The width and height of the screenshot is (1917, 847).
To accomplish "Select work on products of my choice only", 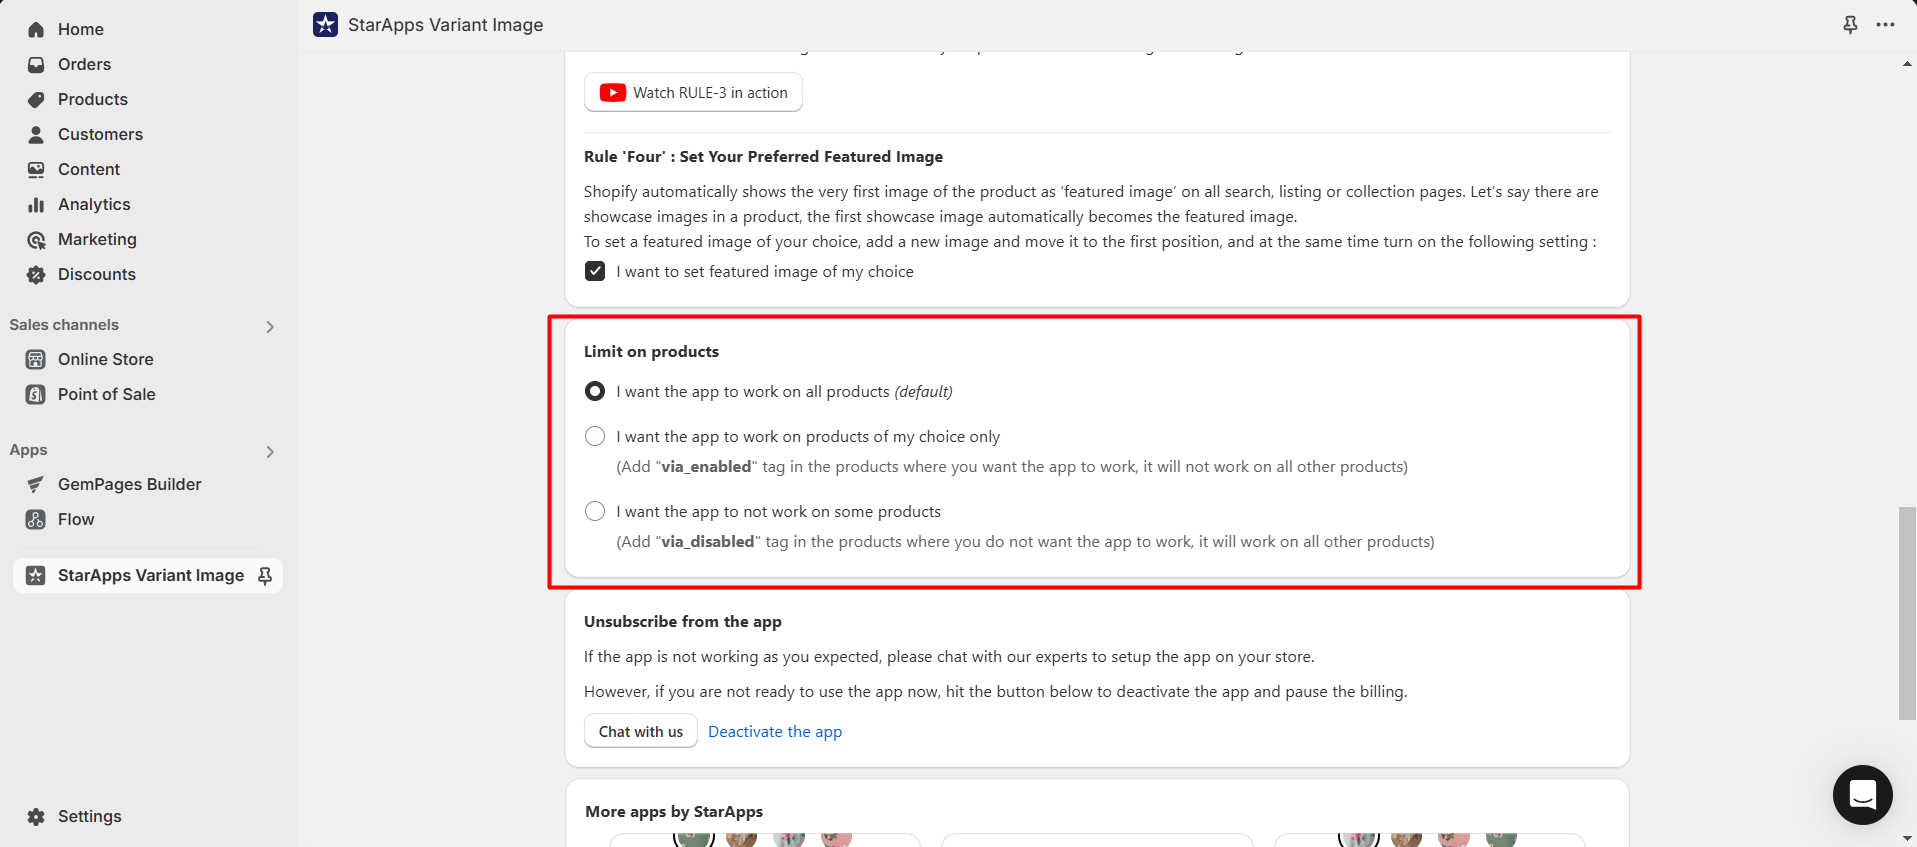I will coord(595,436).
